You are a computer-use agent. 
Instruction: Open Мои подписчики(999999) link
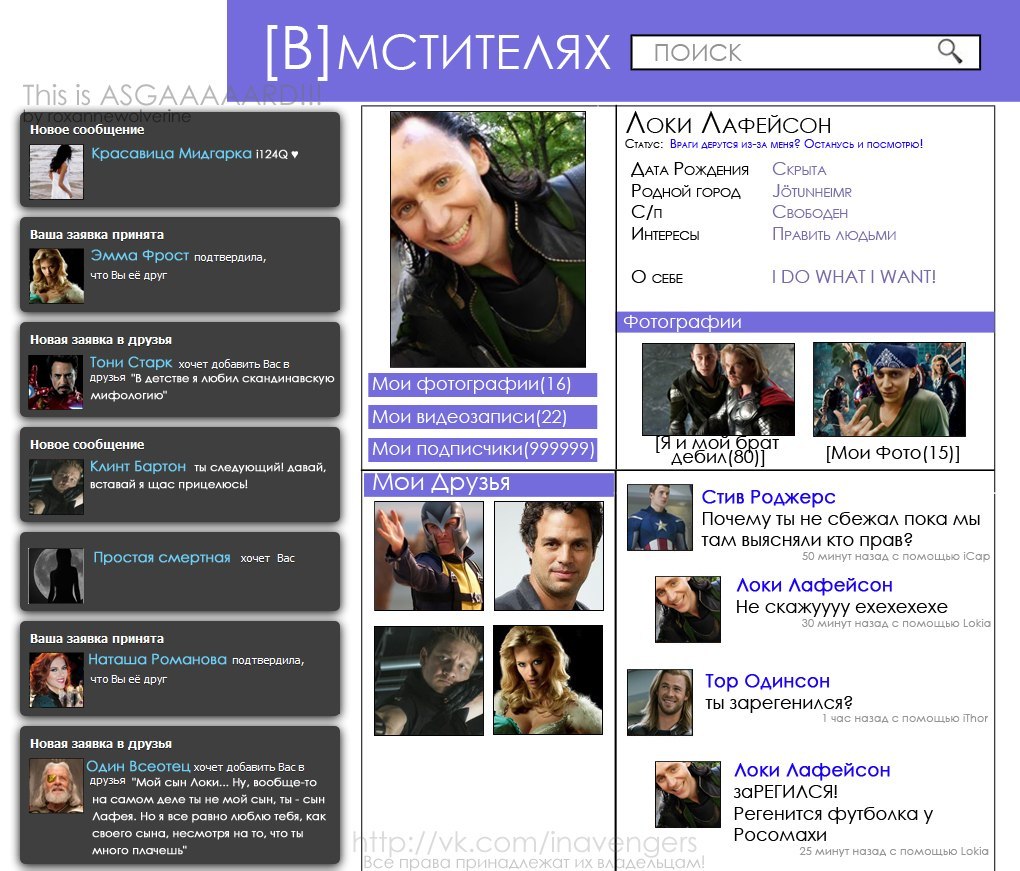pos(483,449)
